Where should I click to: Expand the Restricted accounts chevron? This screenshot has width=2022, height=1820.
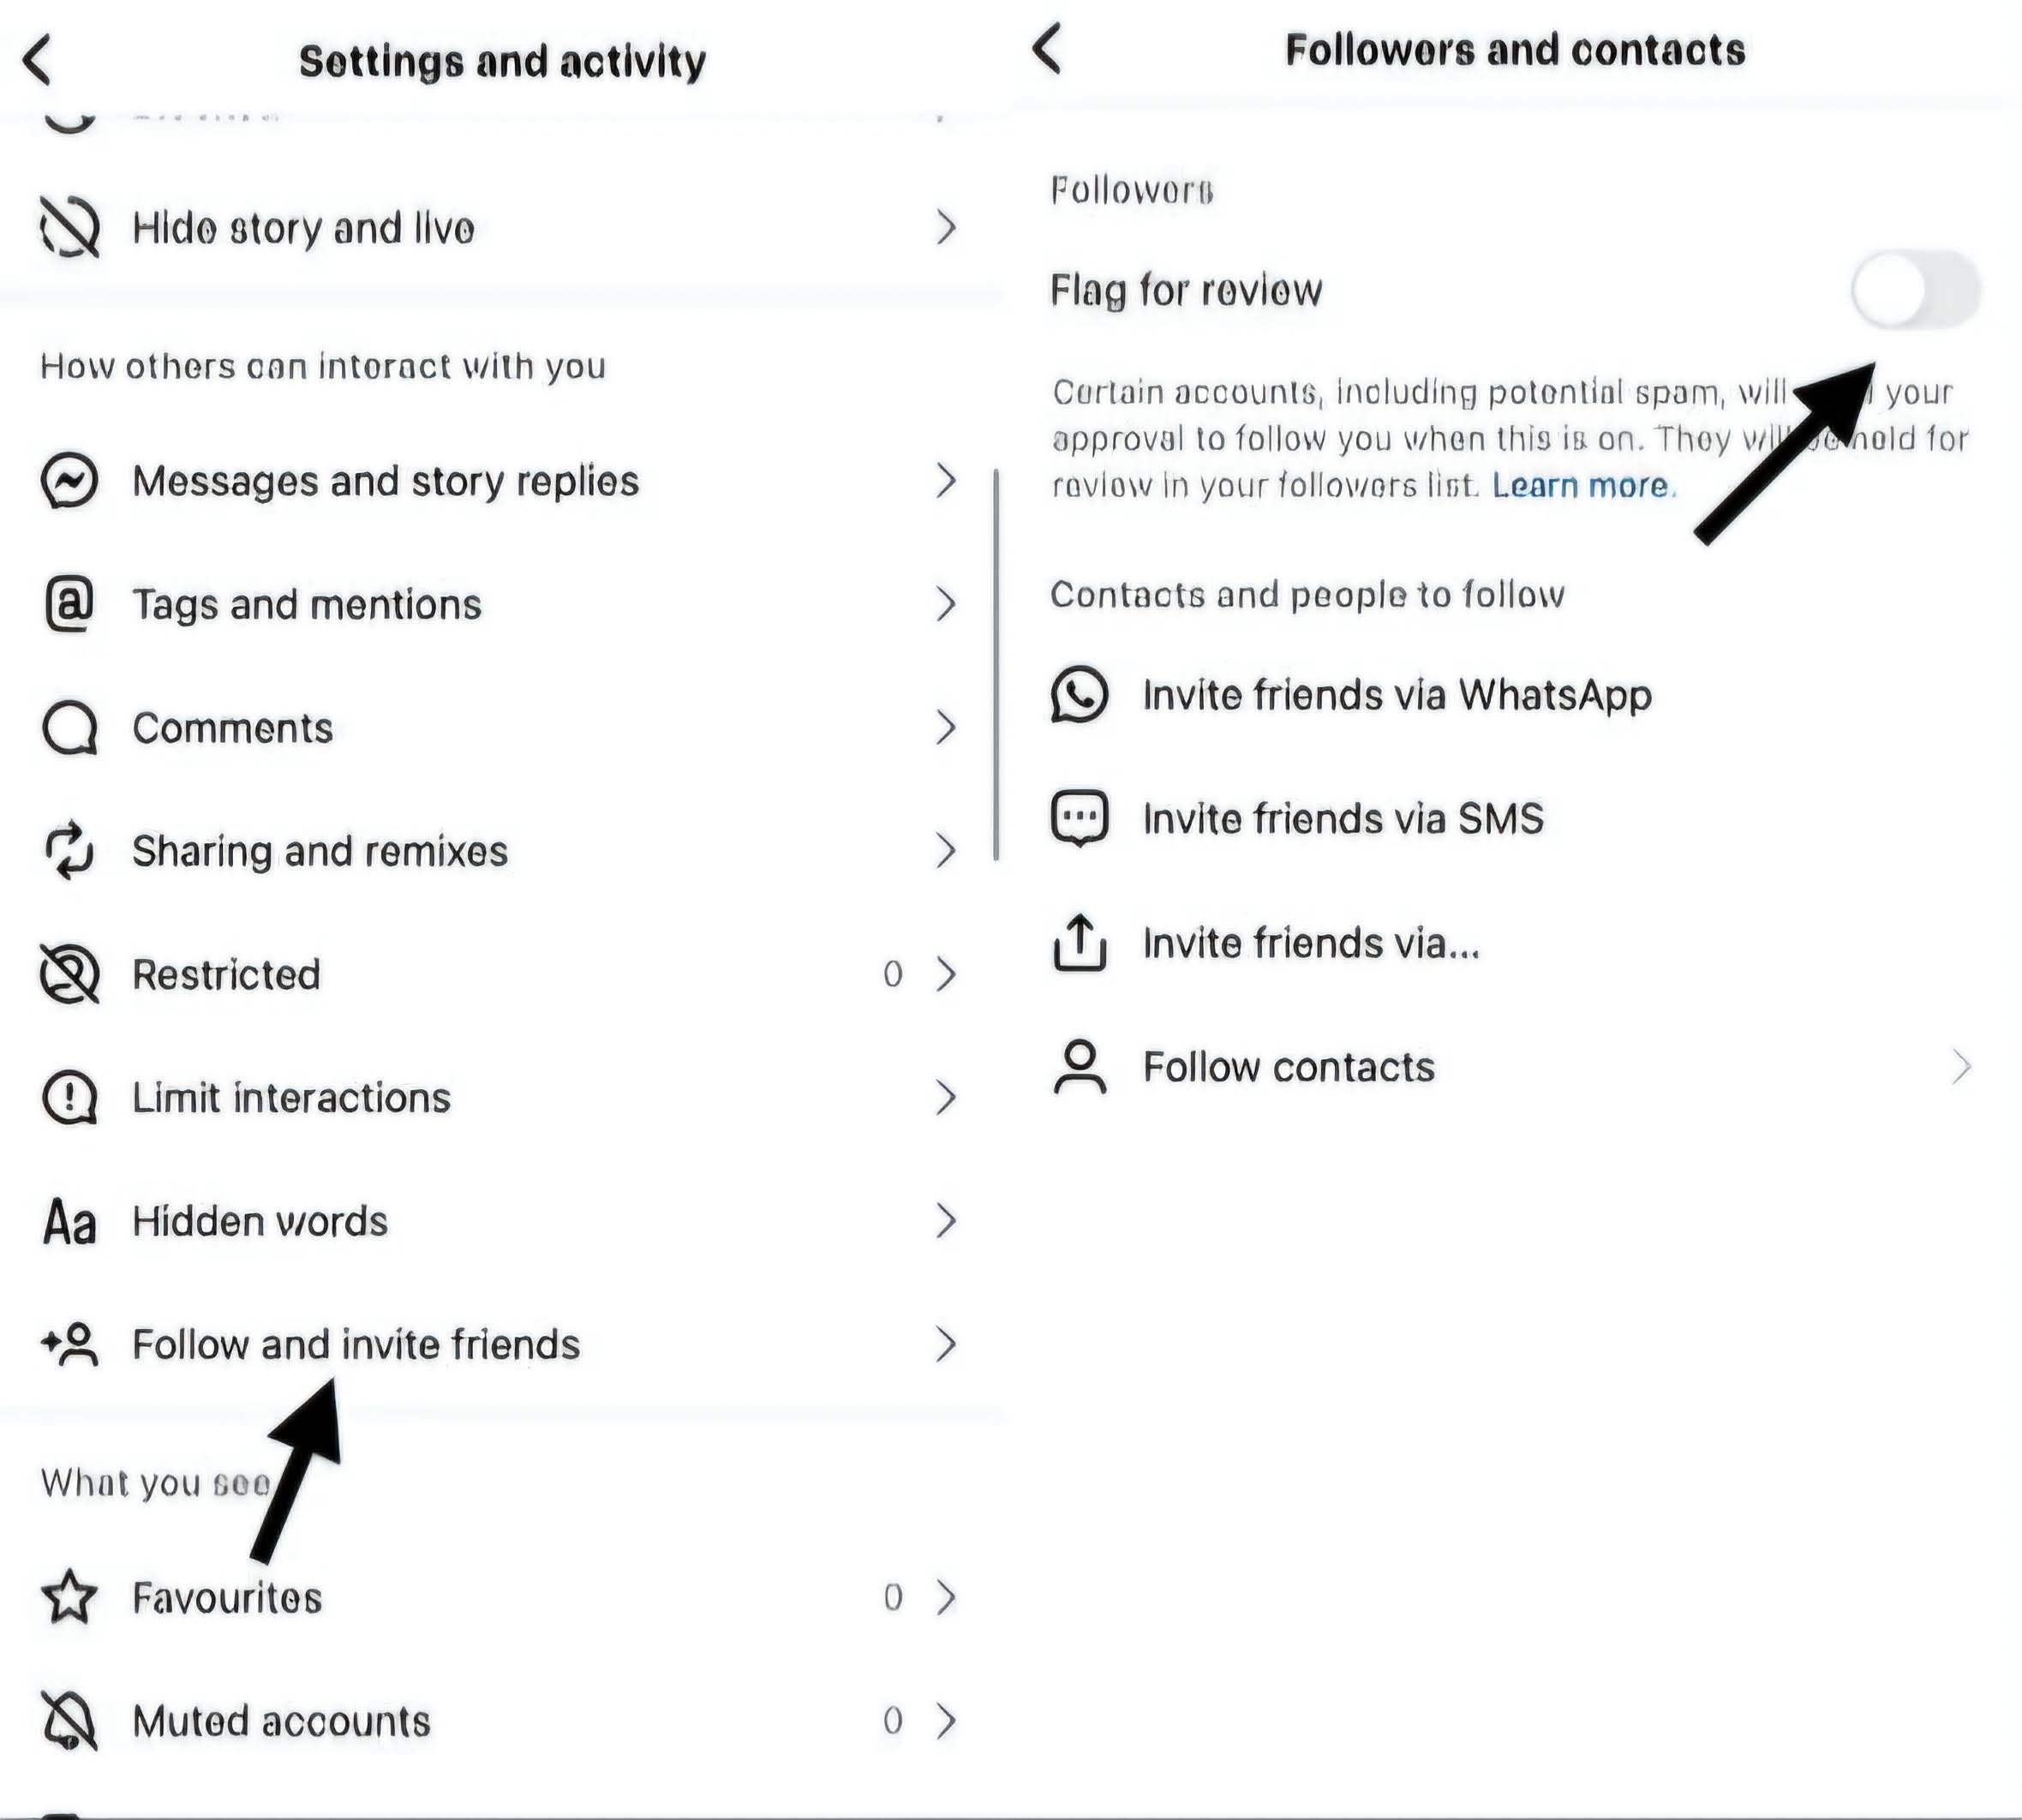pyautogui.click(x=945, y=974)
